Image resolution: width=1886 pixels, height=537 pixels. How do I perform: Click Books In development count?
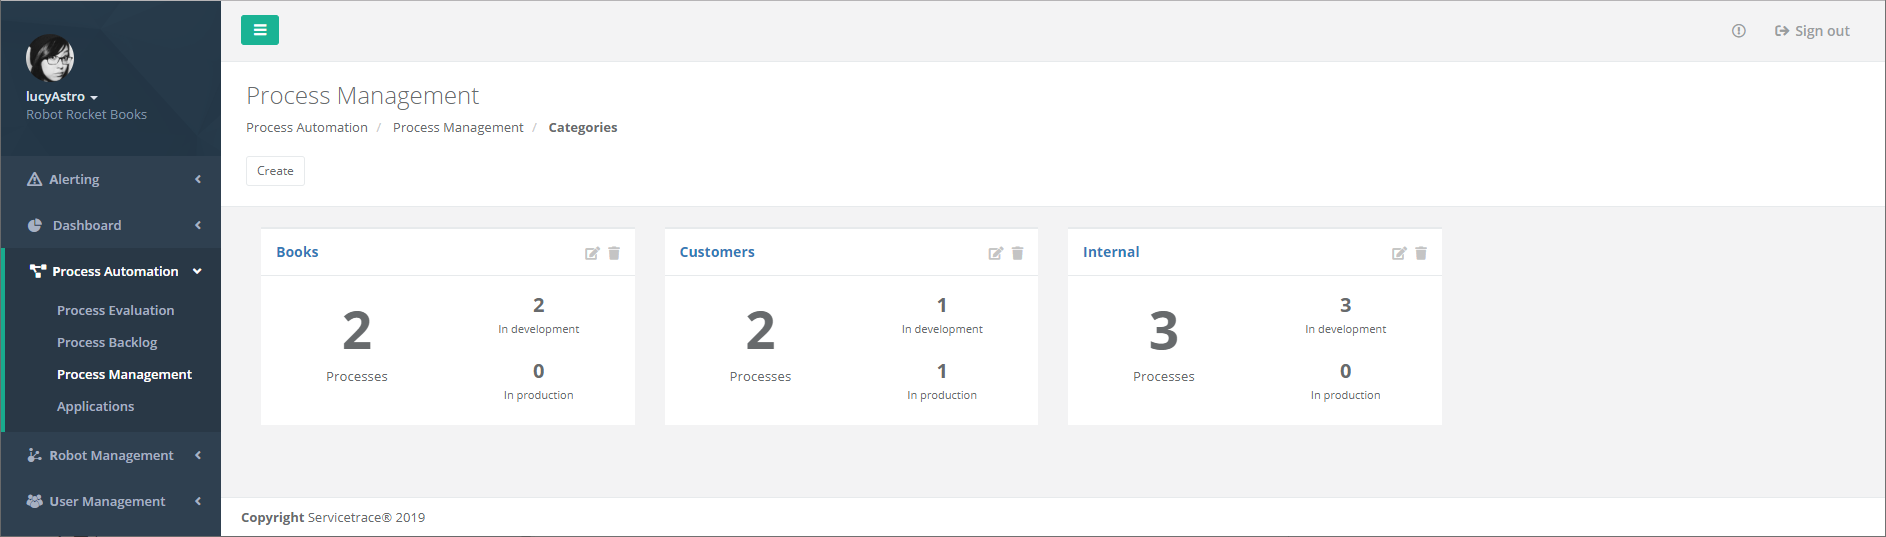[x=539, y=305]
